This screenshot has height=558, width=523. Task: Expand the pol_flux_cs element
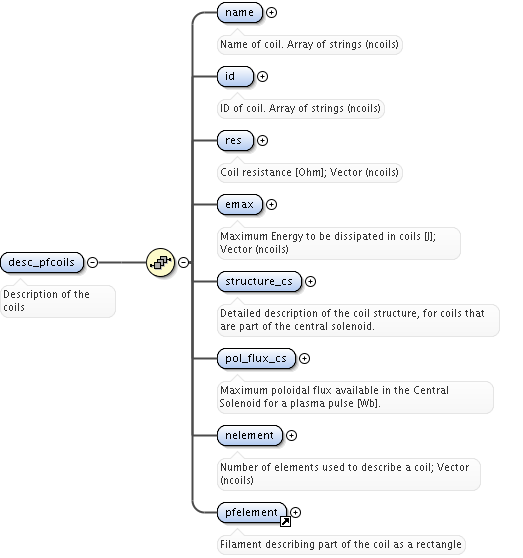tap(304, 358)
